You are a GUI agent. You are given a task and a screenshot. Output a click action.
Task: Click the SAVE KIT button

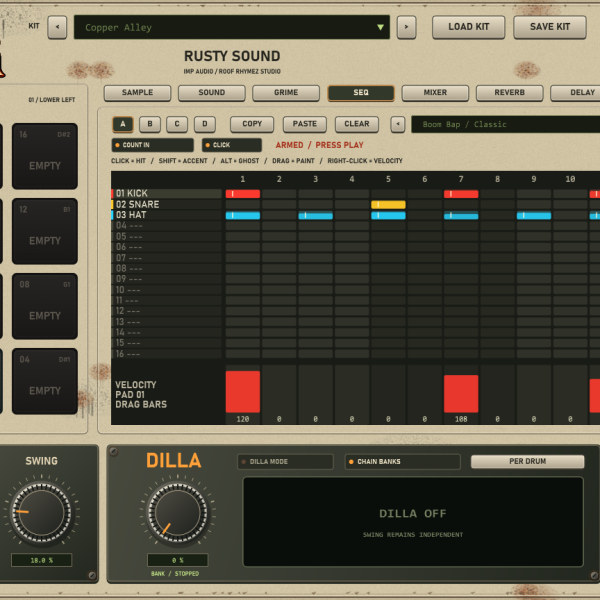pyautogui.click(x=549, y=27)
